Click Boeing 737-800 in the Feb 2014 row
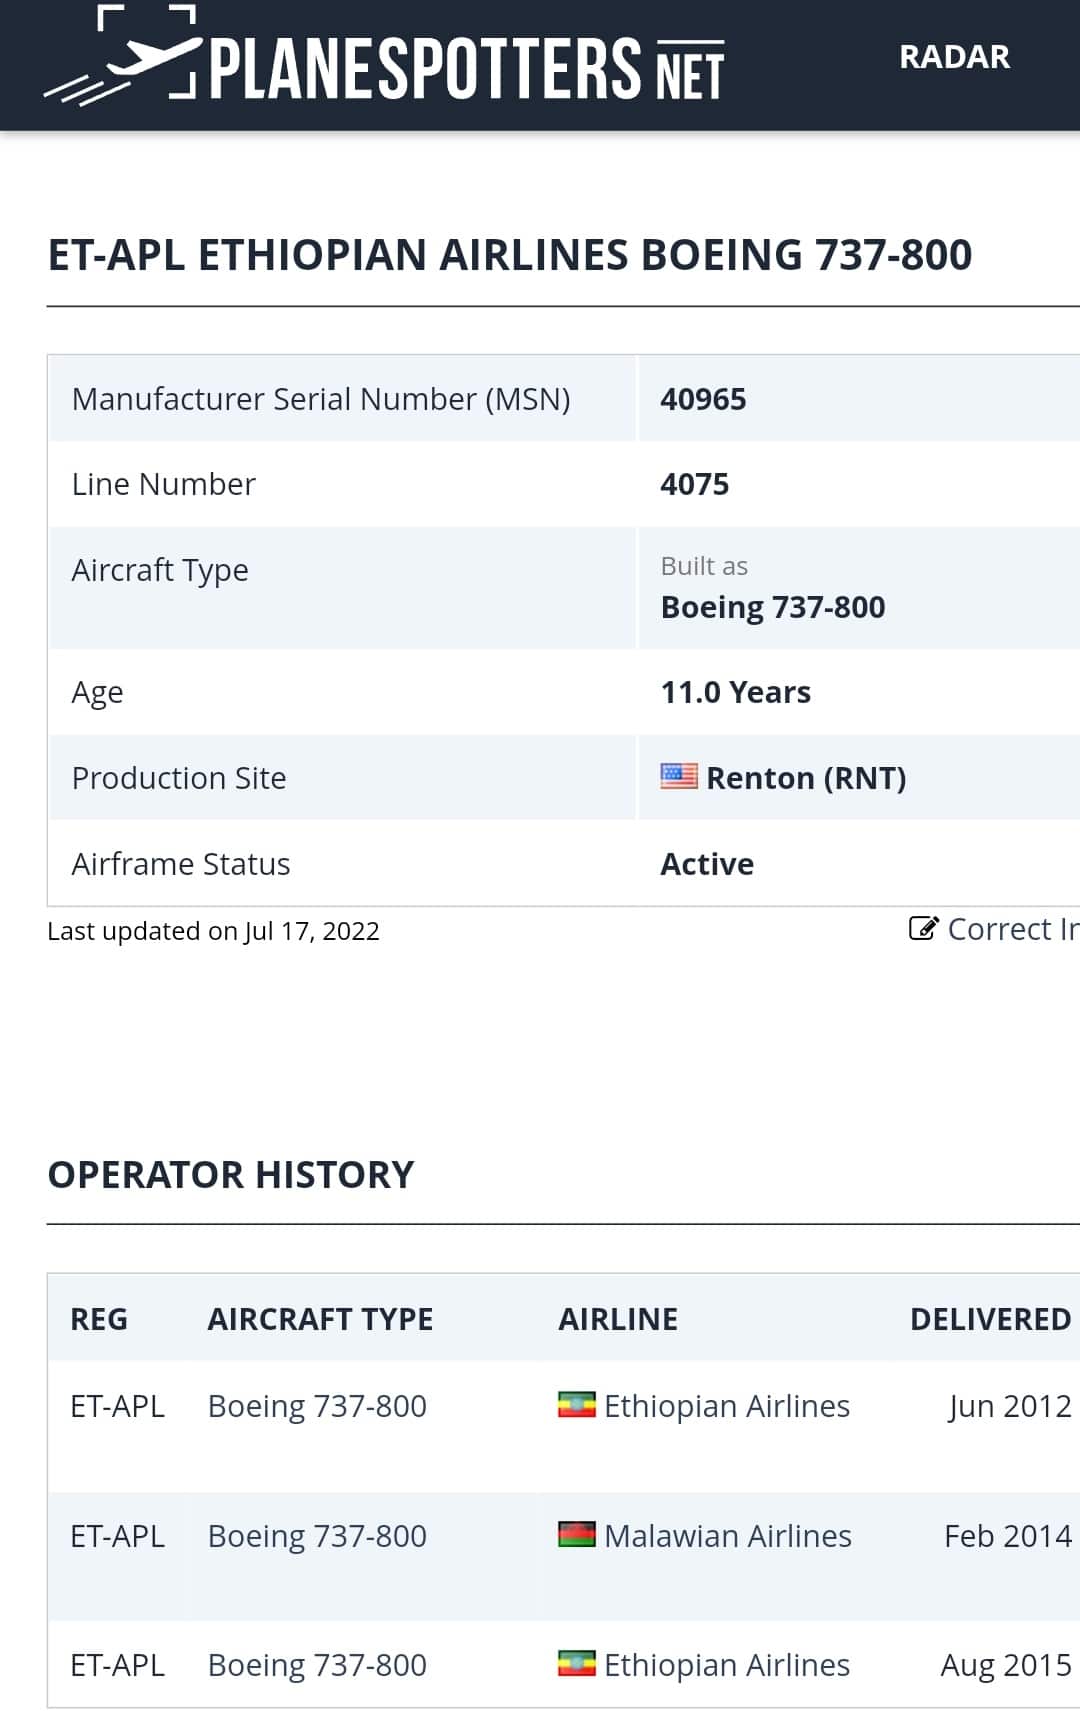Image resolution: width=1080 pixels, height=1711 pixels. coord(317,1536)
